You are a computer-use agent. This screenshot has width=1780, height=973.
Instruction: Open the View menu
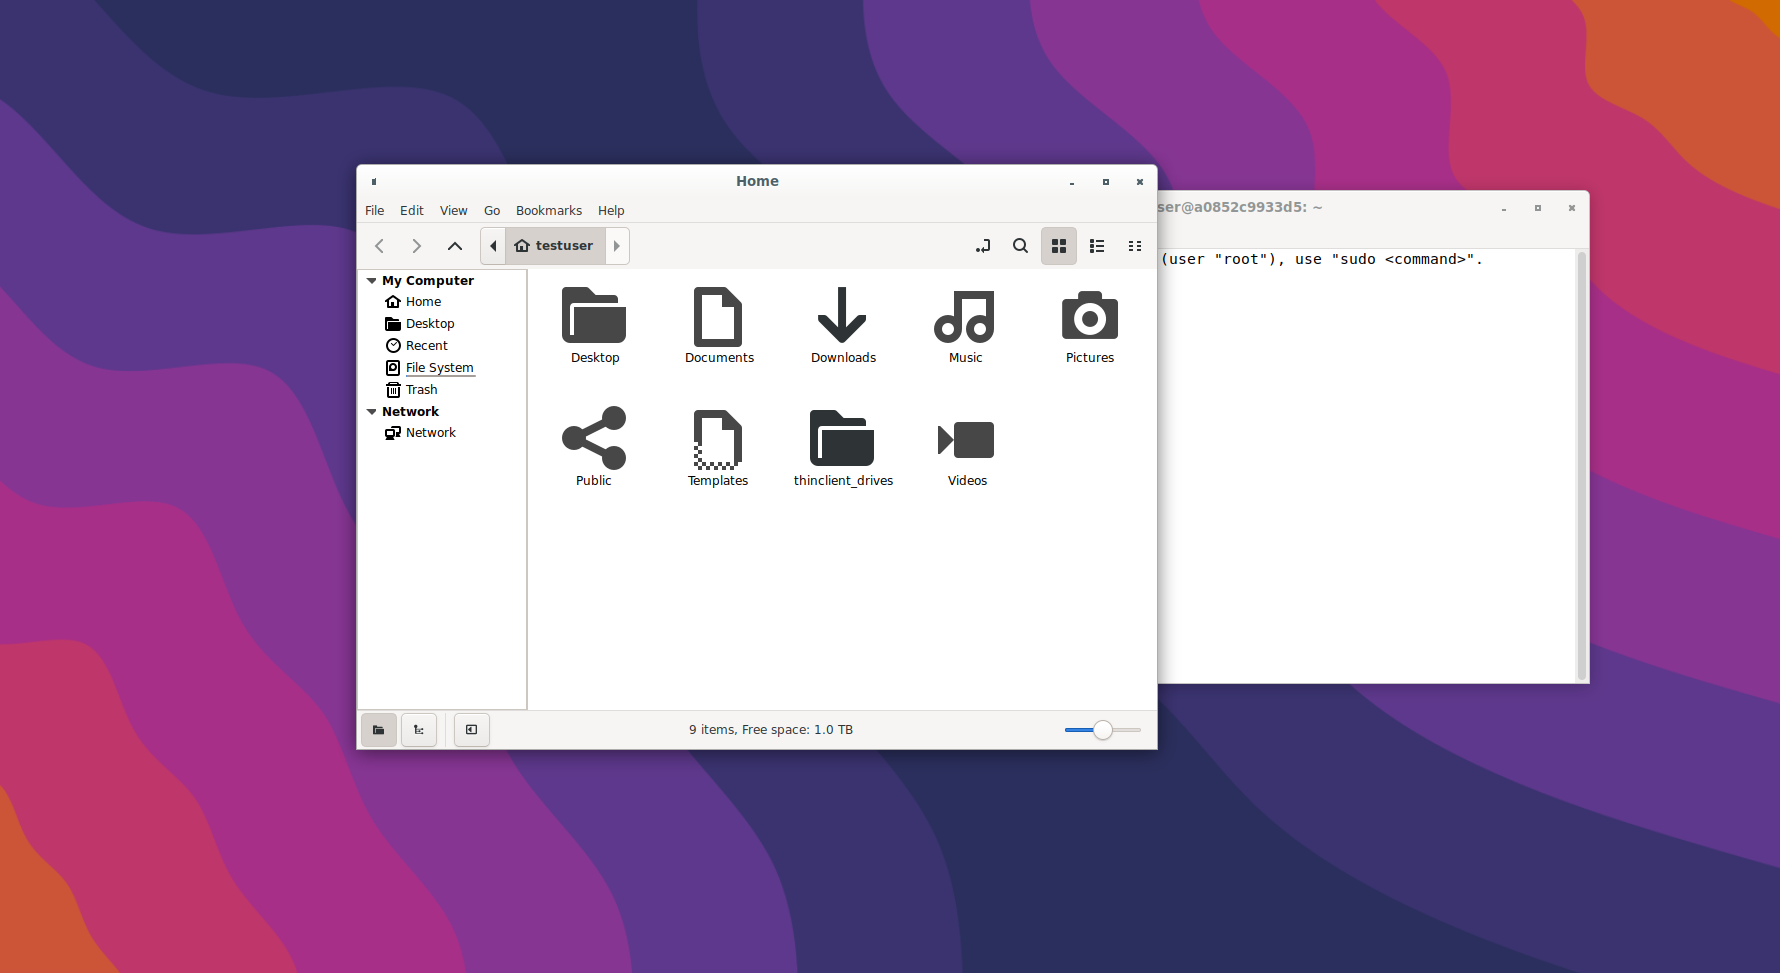(x=453, y=211)
